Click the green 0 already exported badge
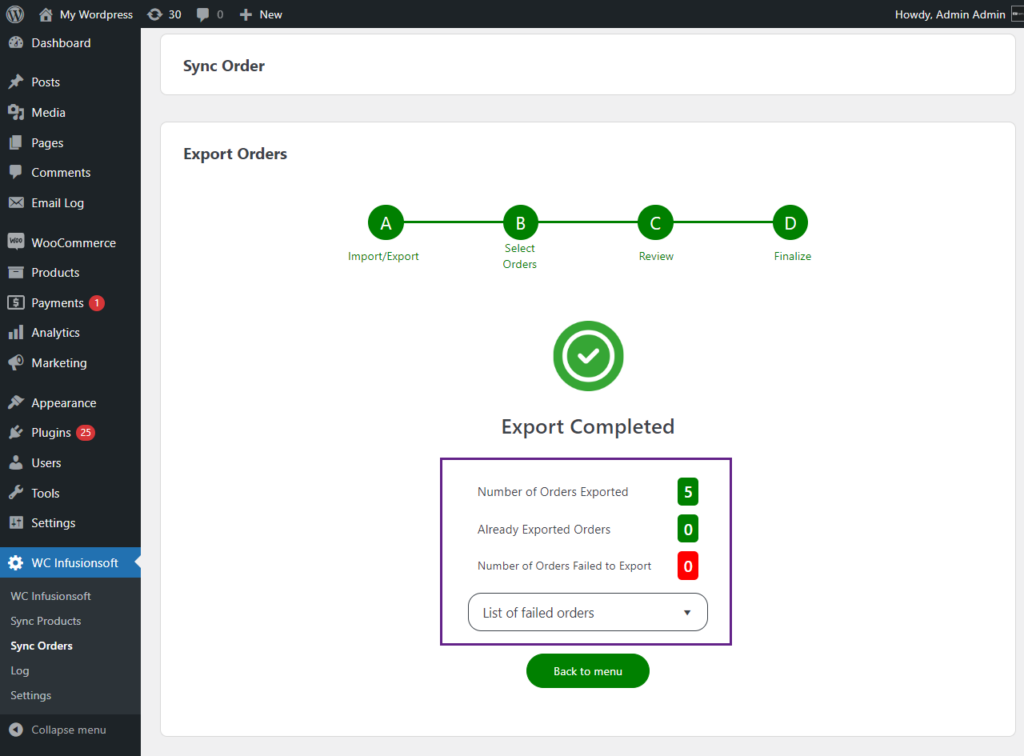This screenshot has height=756, width=1024. point(688,529)
